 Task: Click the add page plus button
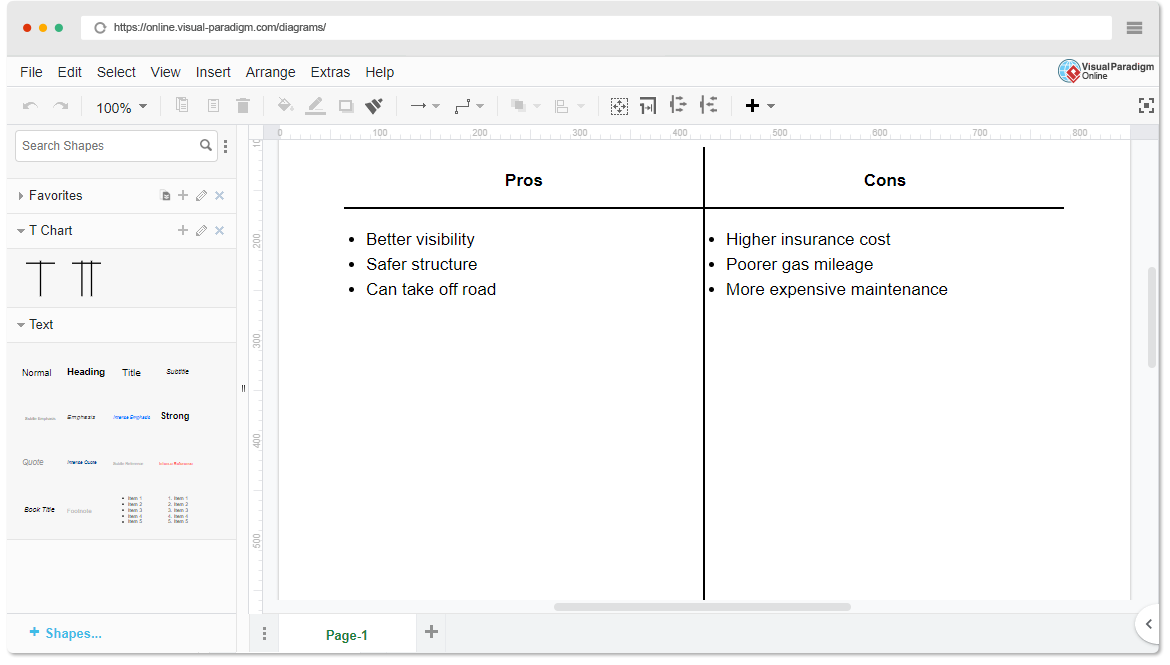coord(431,632)
